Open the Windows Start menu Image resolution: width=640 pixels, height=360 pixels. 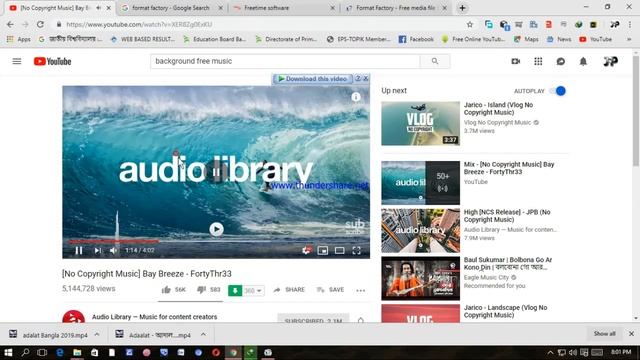8,352
